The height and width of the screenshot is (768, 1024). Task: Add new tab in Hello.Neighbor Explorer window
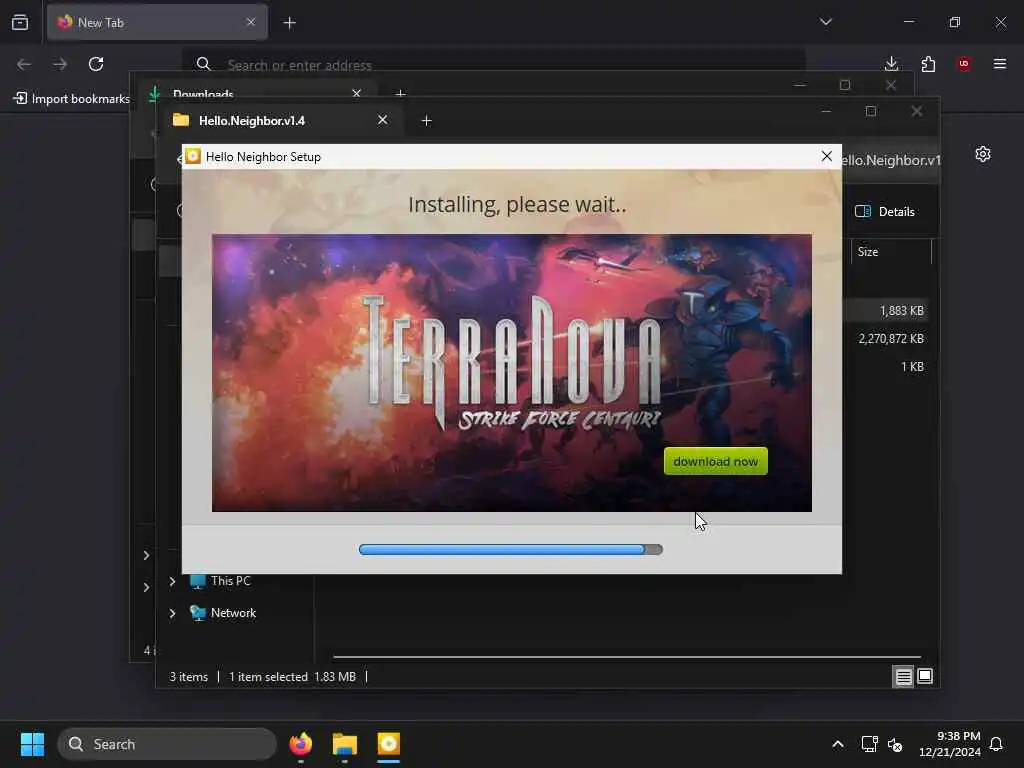tap(426, 121)
